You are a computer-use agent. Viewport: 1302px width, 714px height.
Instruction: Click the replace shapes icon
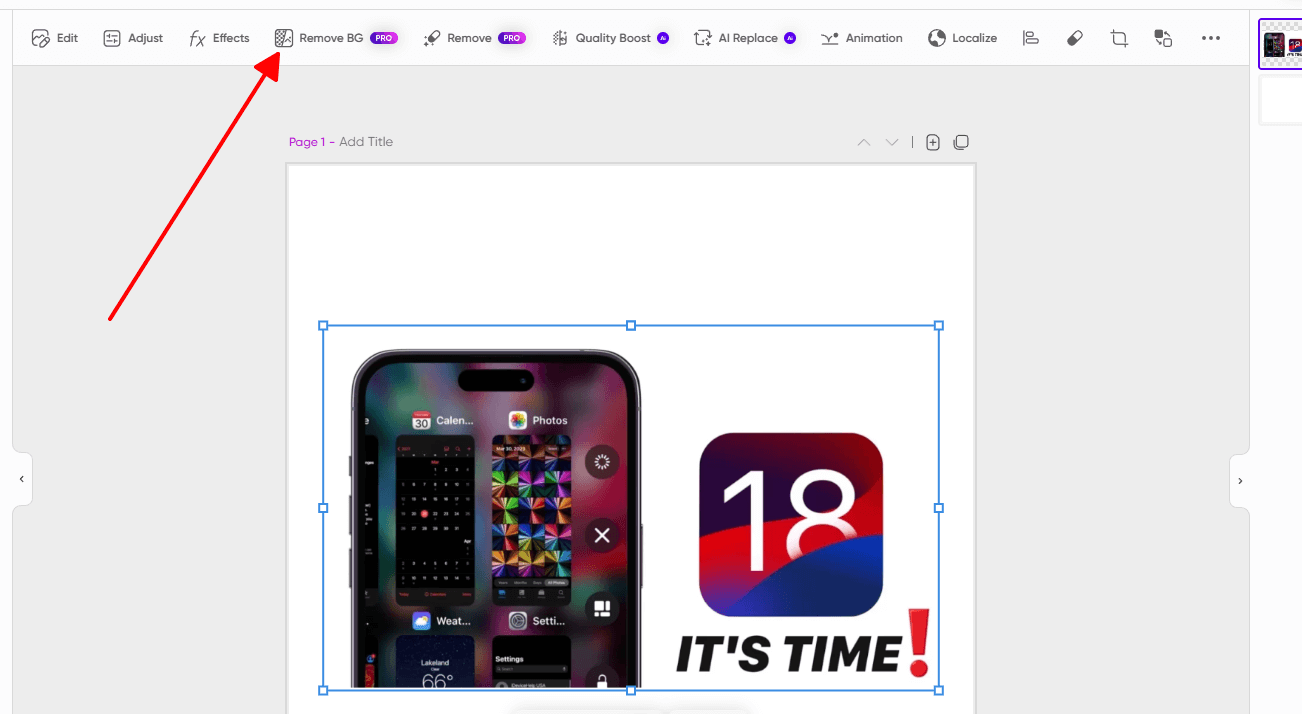pyautogui.click(x=1163, y=38)
